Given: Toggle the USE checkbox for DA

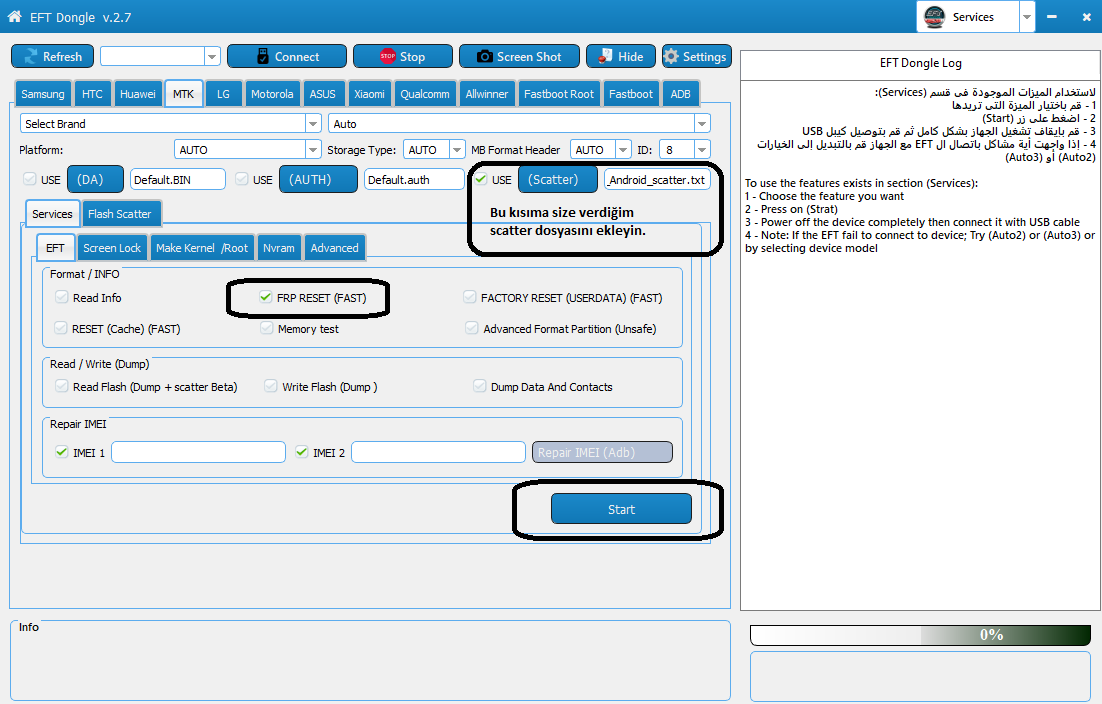Looking at the screenshot, I should point(30,179).
